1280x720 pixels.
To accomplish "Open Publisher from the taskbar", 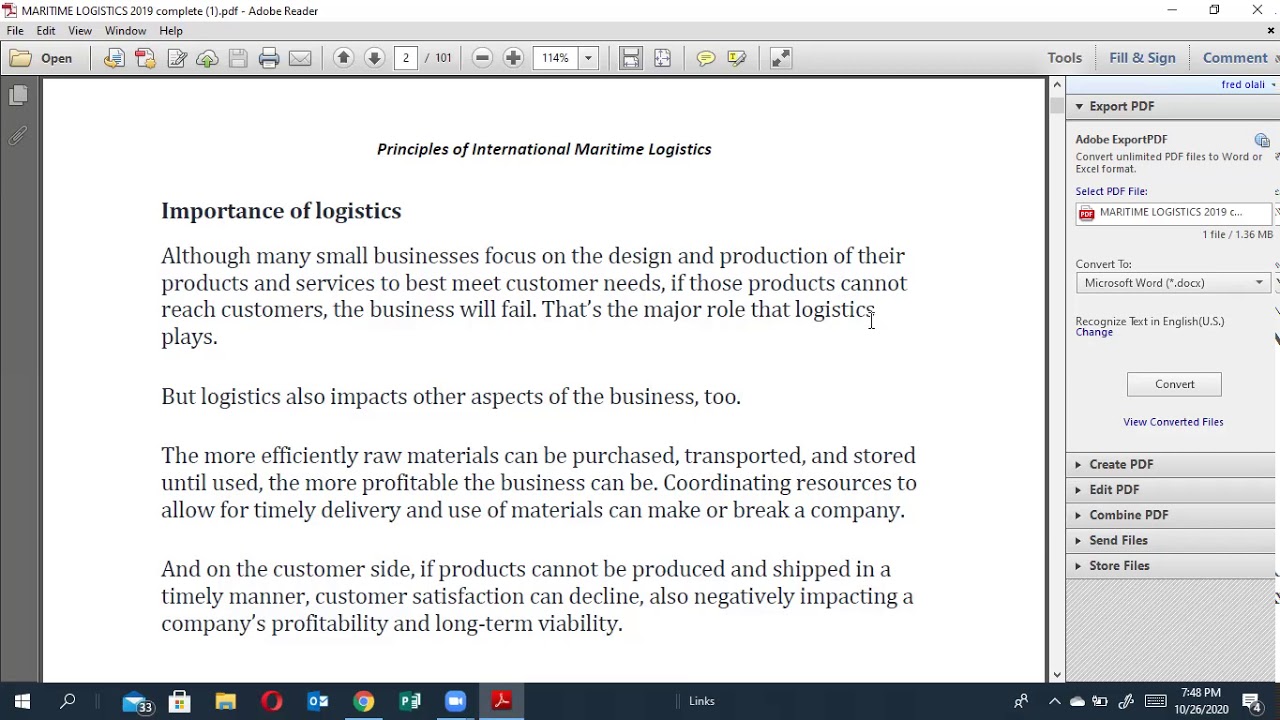I will click(x=410, y=702).
